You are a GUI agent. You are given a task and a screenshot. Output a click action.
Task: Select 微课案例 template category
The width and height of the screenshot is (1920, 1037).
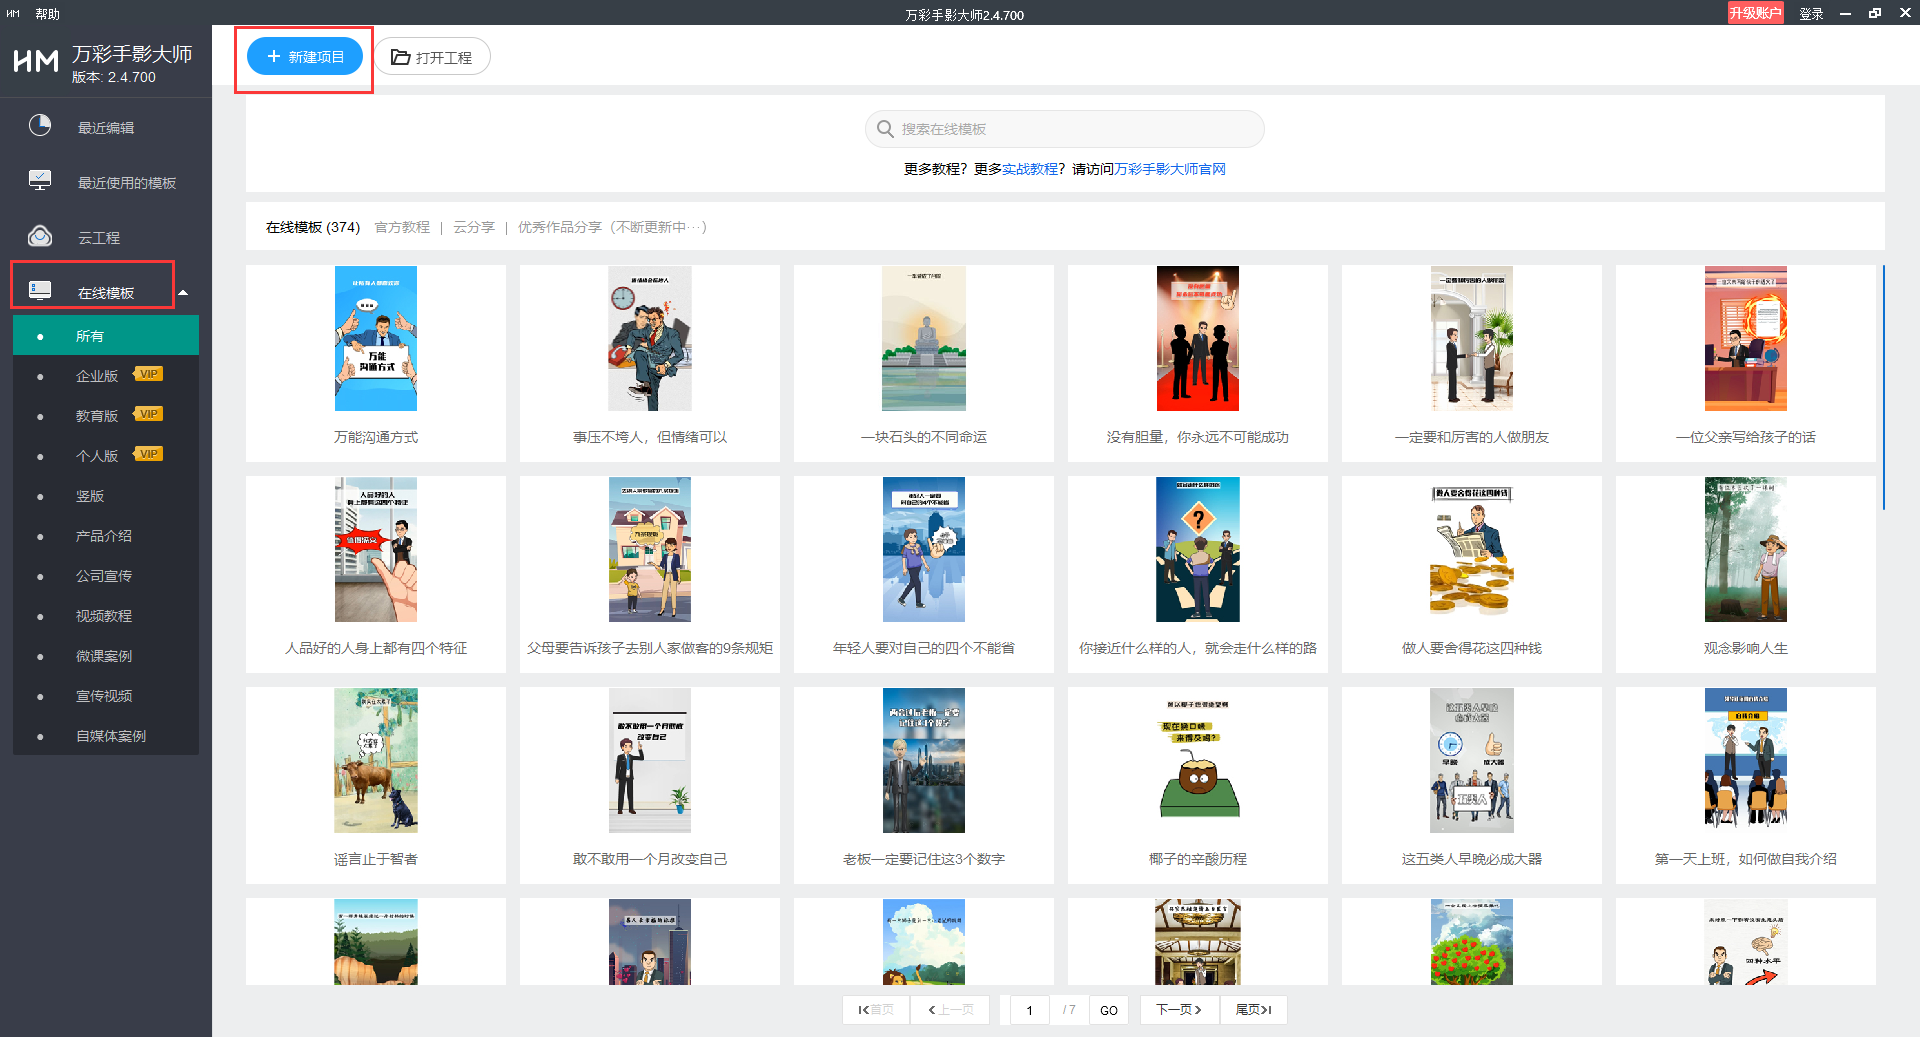(106, 656)
